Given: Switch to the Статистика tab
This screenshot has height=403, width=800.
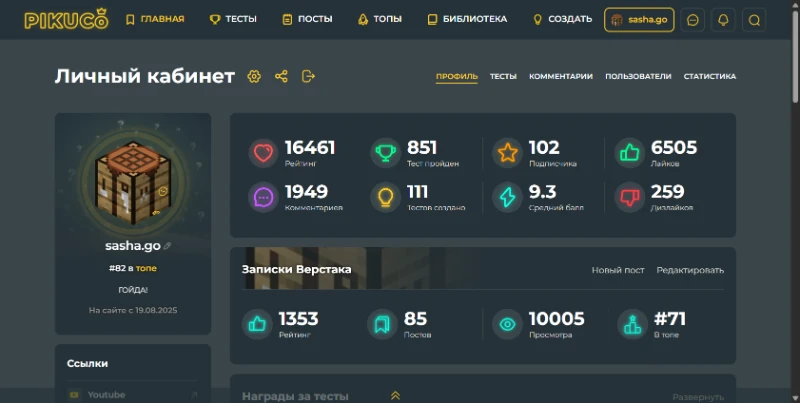Looking at the screenshot, I should pos(710,77).
